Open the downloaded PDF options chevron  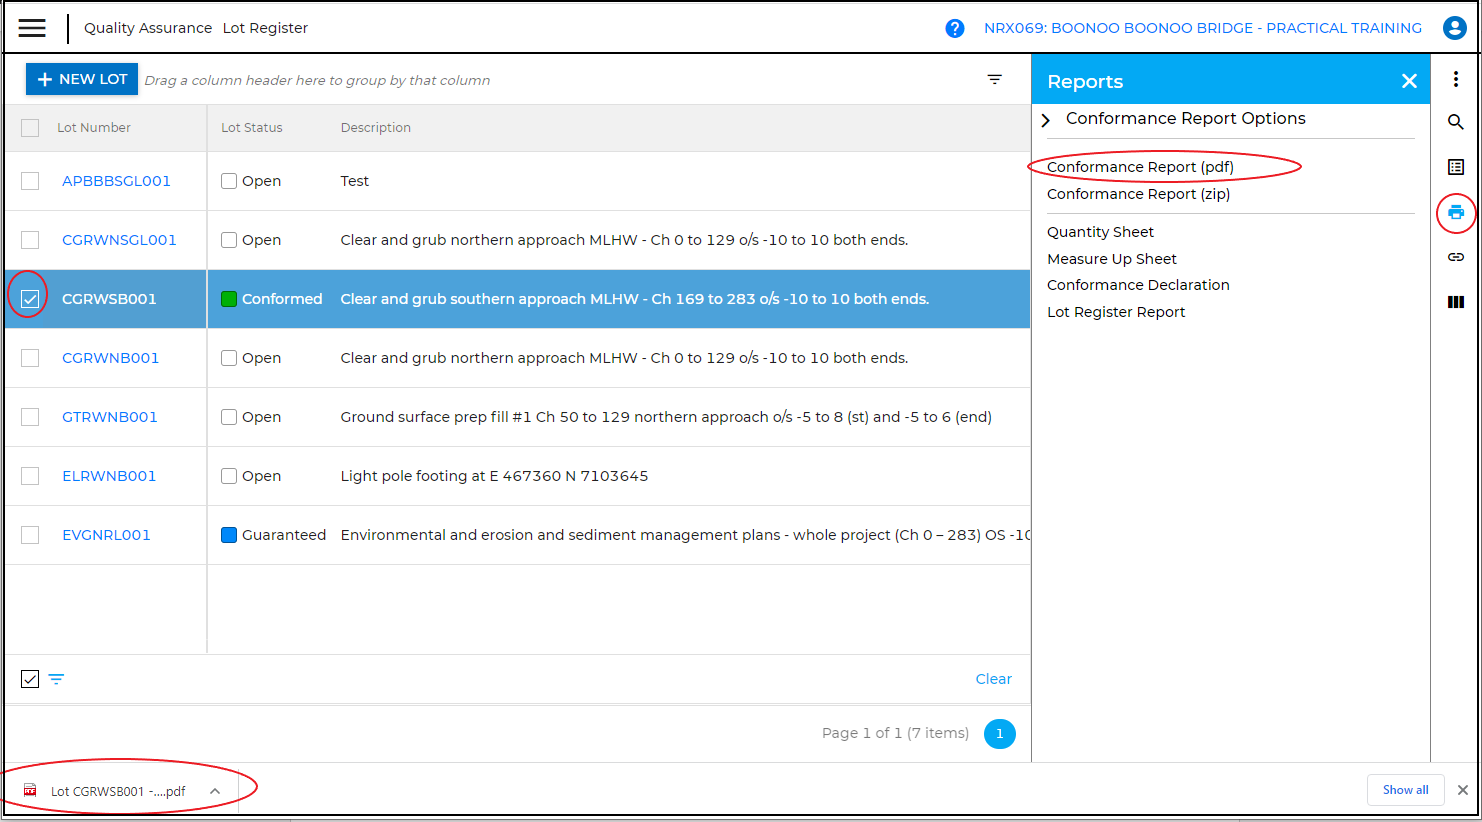pos(215,791)
